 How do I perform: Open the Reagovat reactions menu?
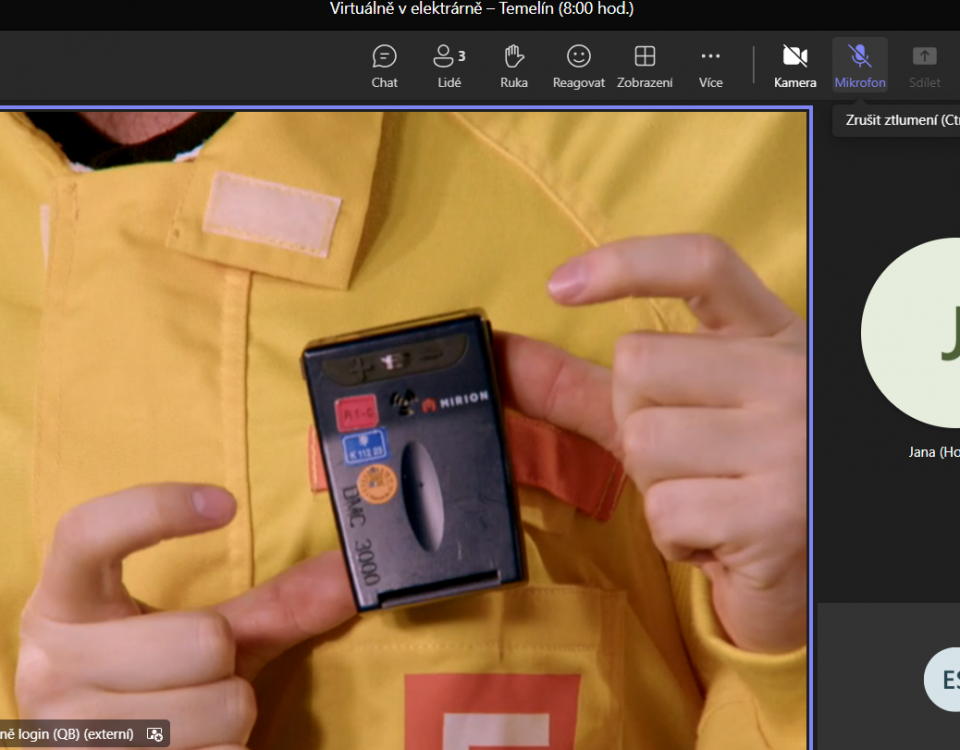(x=579, y=66)
